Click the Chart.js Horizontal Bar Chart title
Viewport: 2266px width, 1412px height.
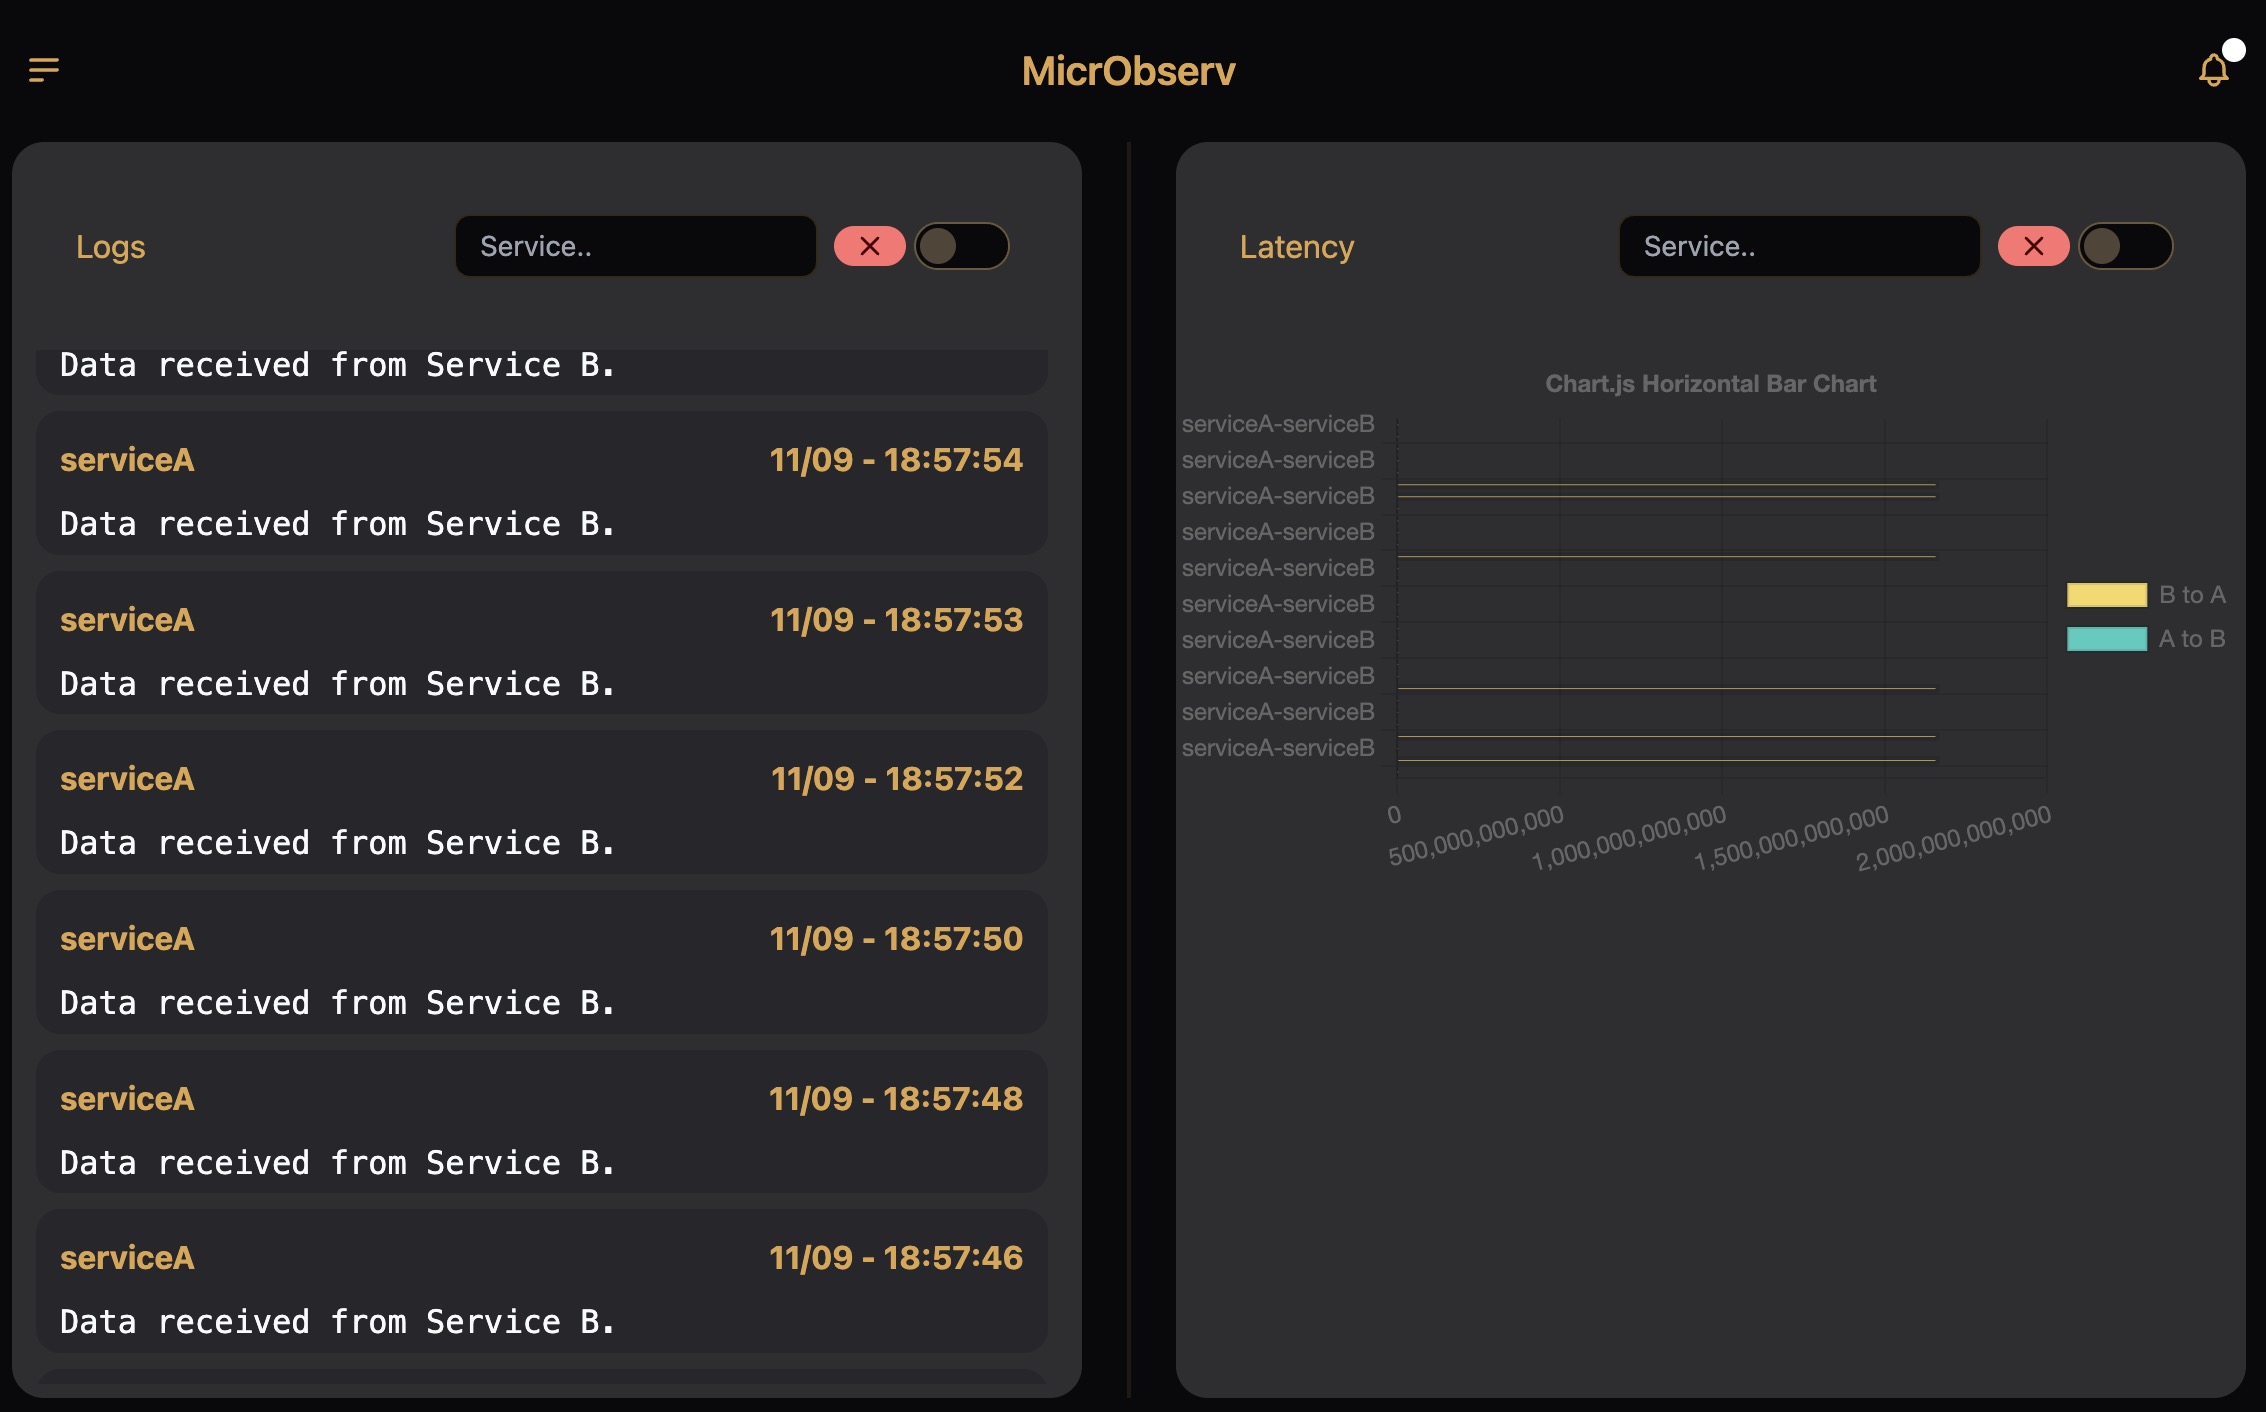click(1710, 384)
